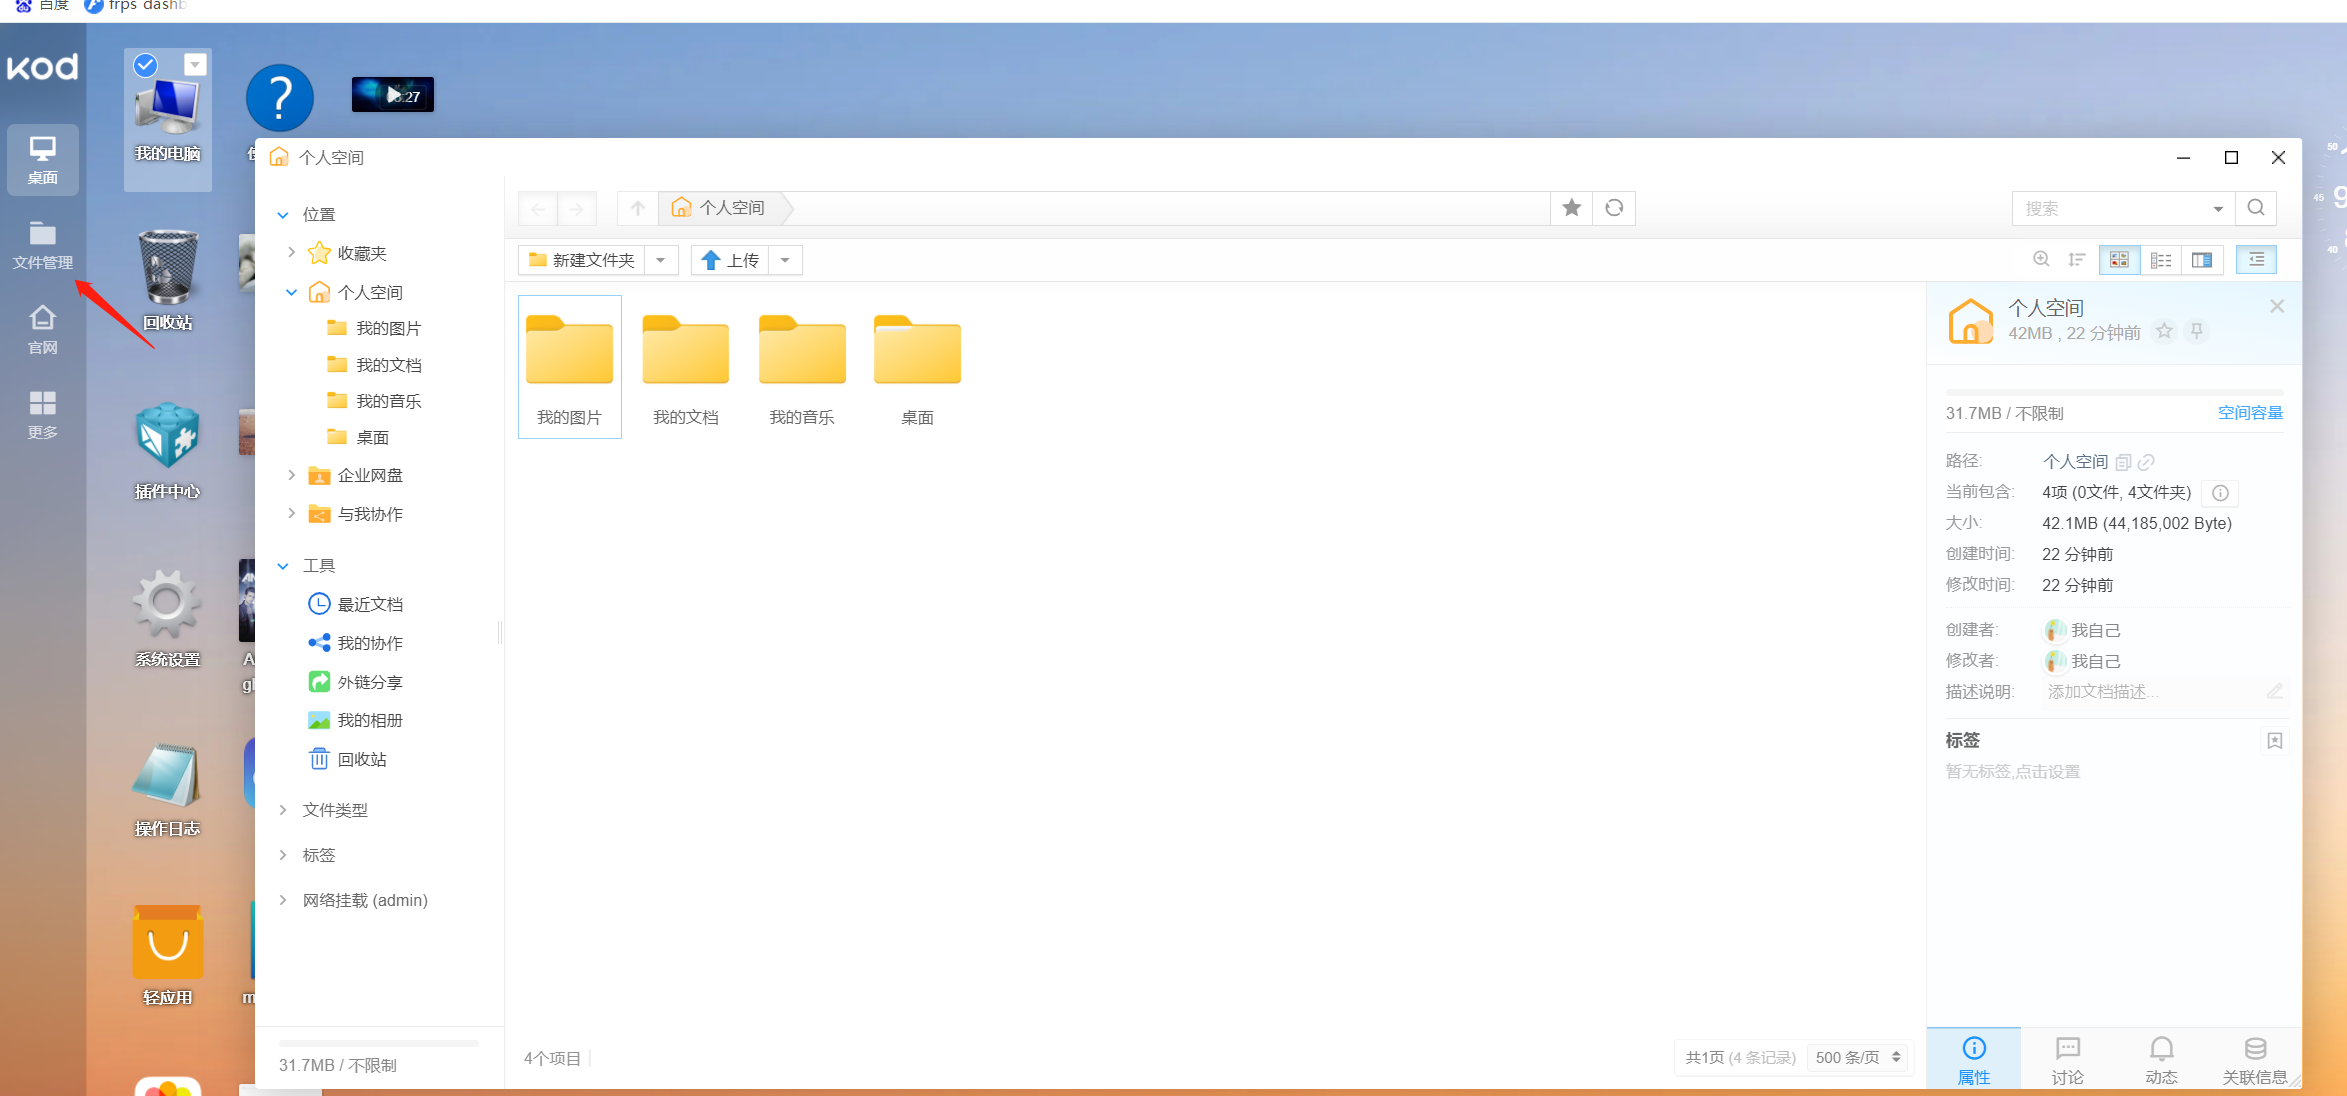Expand the 标签 section in the sidebar
2347x1096 pixels.
(283, 855)
